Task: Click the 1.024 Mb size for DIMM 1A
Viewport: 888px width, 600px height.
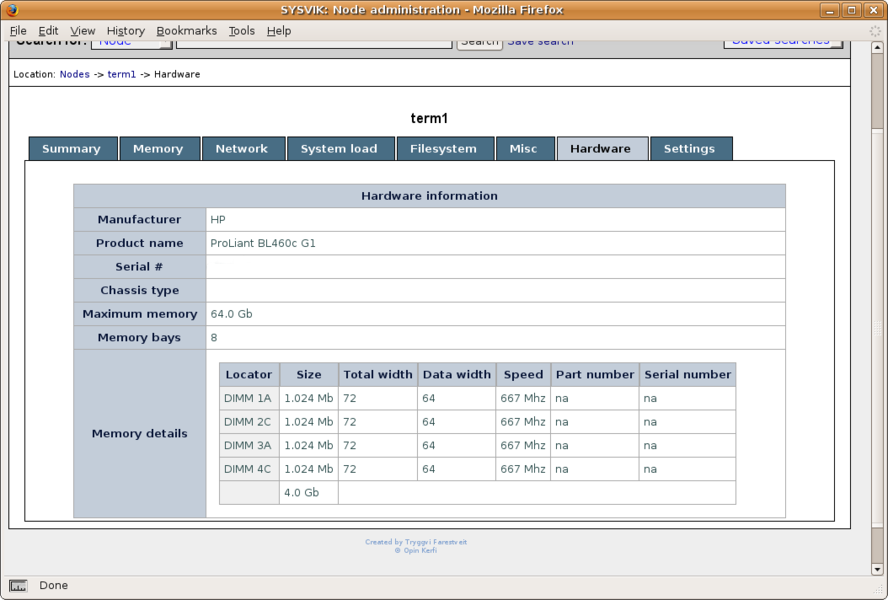Action: point(309,398)
